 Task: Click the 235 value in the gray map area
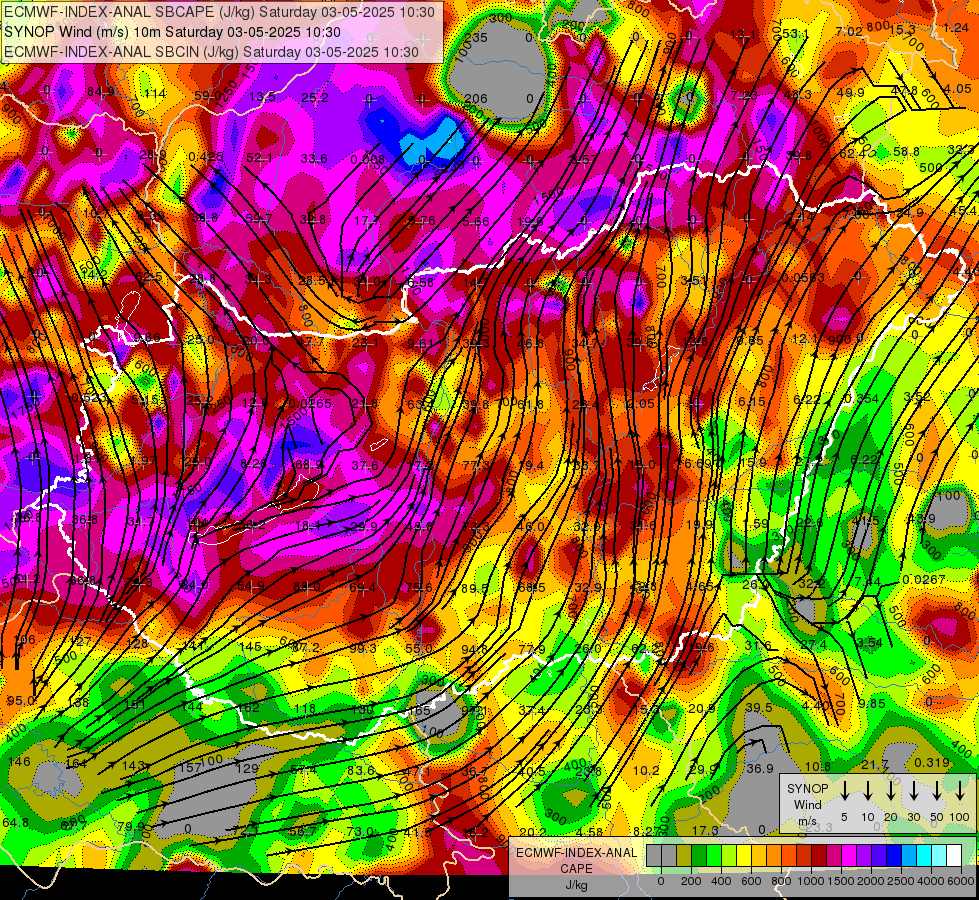(476, 38)
